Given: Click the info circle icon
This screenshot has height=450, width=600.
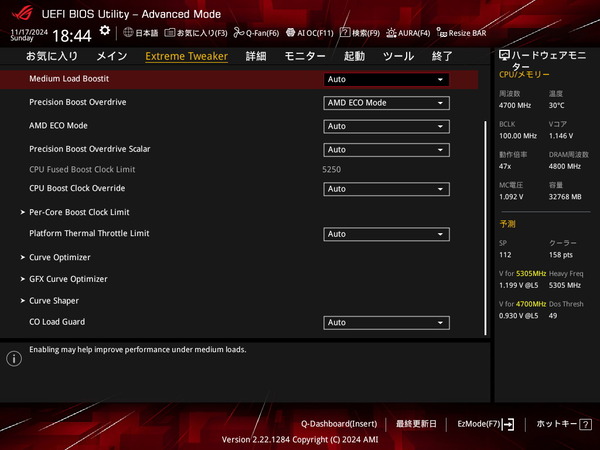Looking at the screenshot, I should point(14,359).
